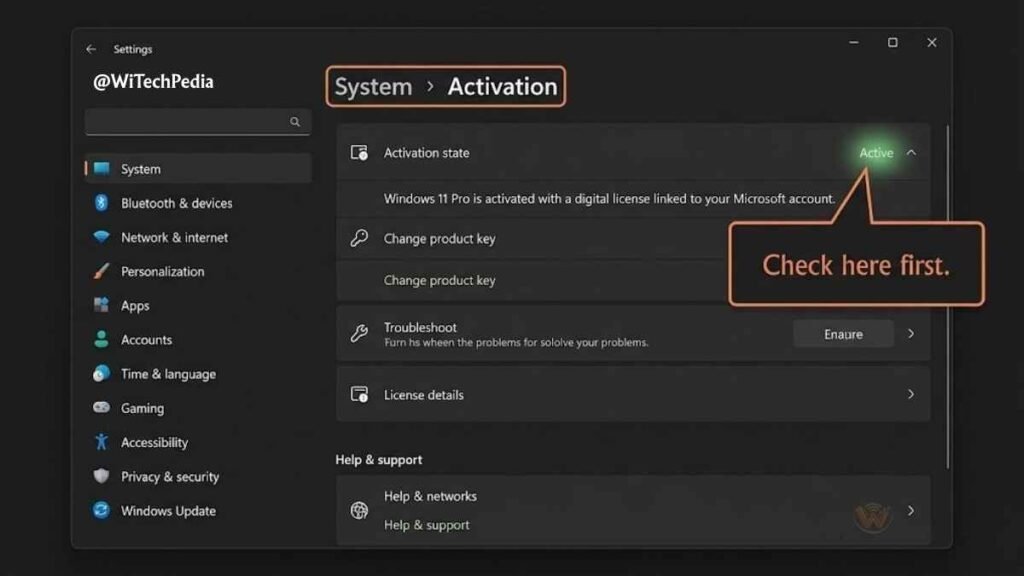Open the System category label

pos(140,169)
